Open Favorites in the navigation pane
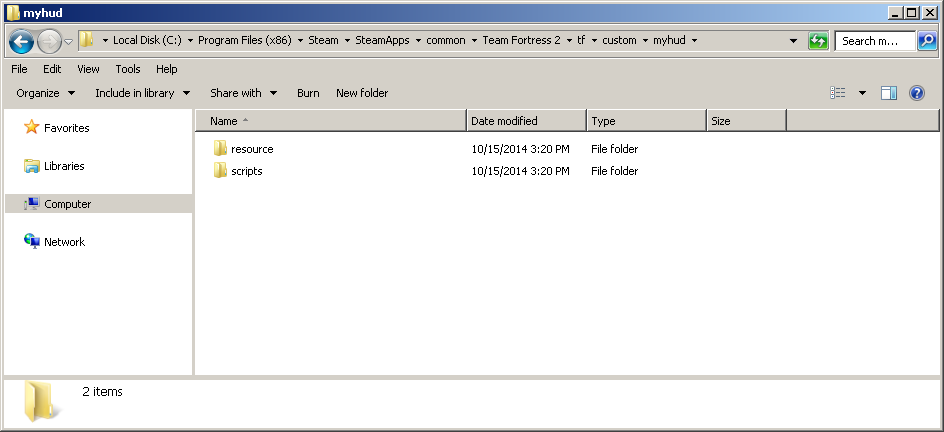This screenshot has width=944, height=432. pos(66,128)
